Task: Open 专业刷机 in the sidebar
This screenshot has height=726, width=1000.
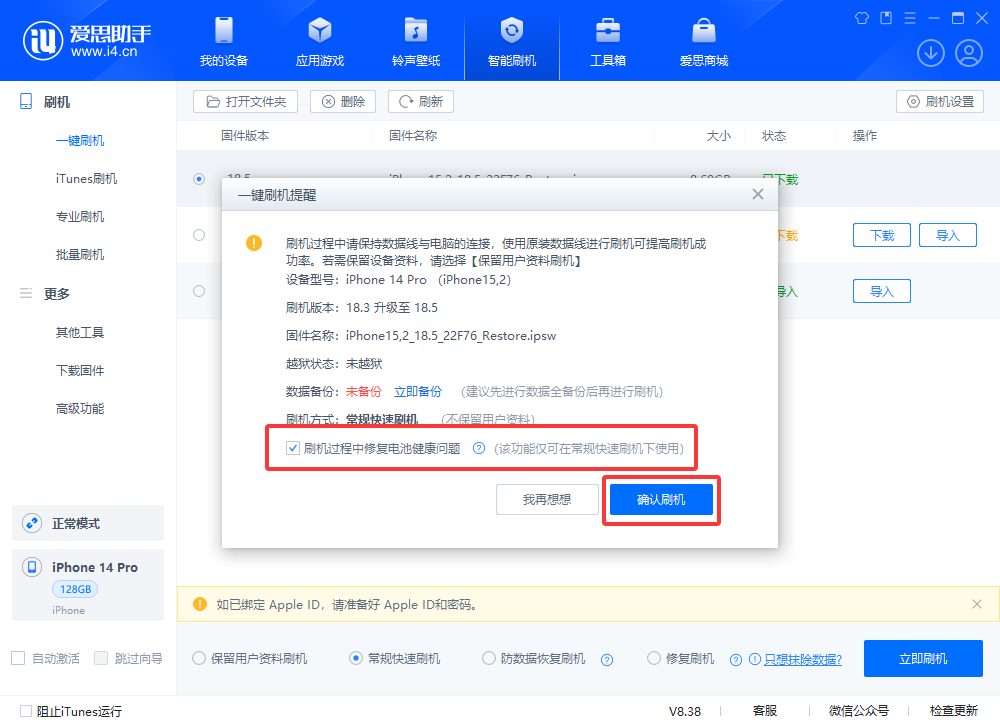Action: [80, 217]
